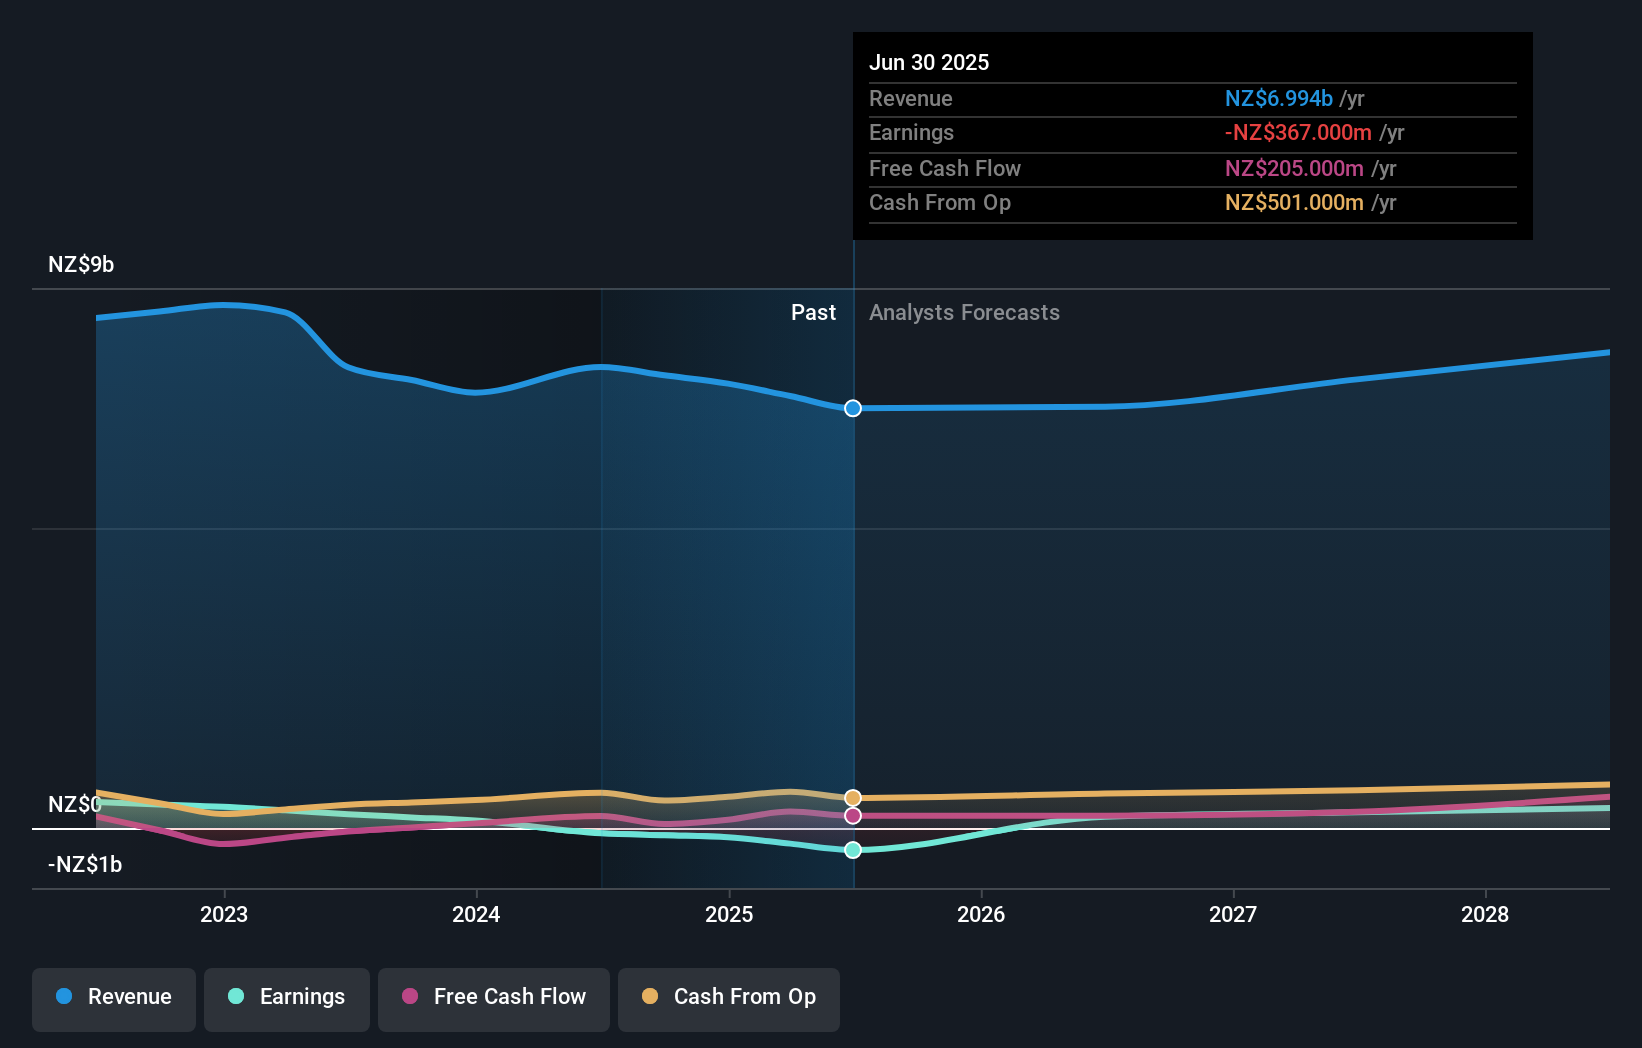Viewport: 1642px width, 1048px height.
Task: Toggle the Earnings series visibility
Action: tap(287, 997)
